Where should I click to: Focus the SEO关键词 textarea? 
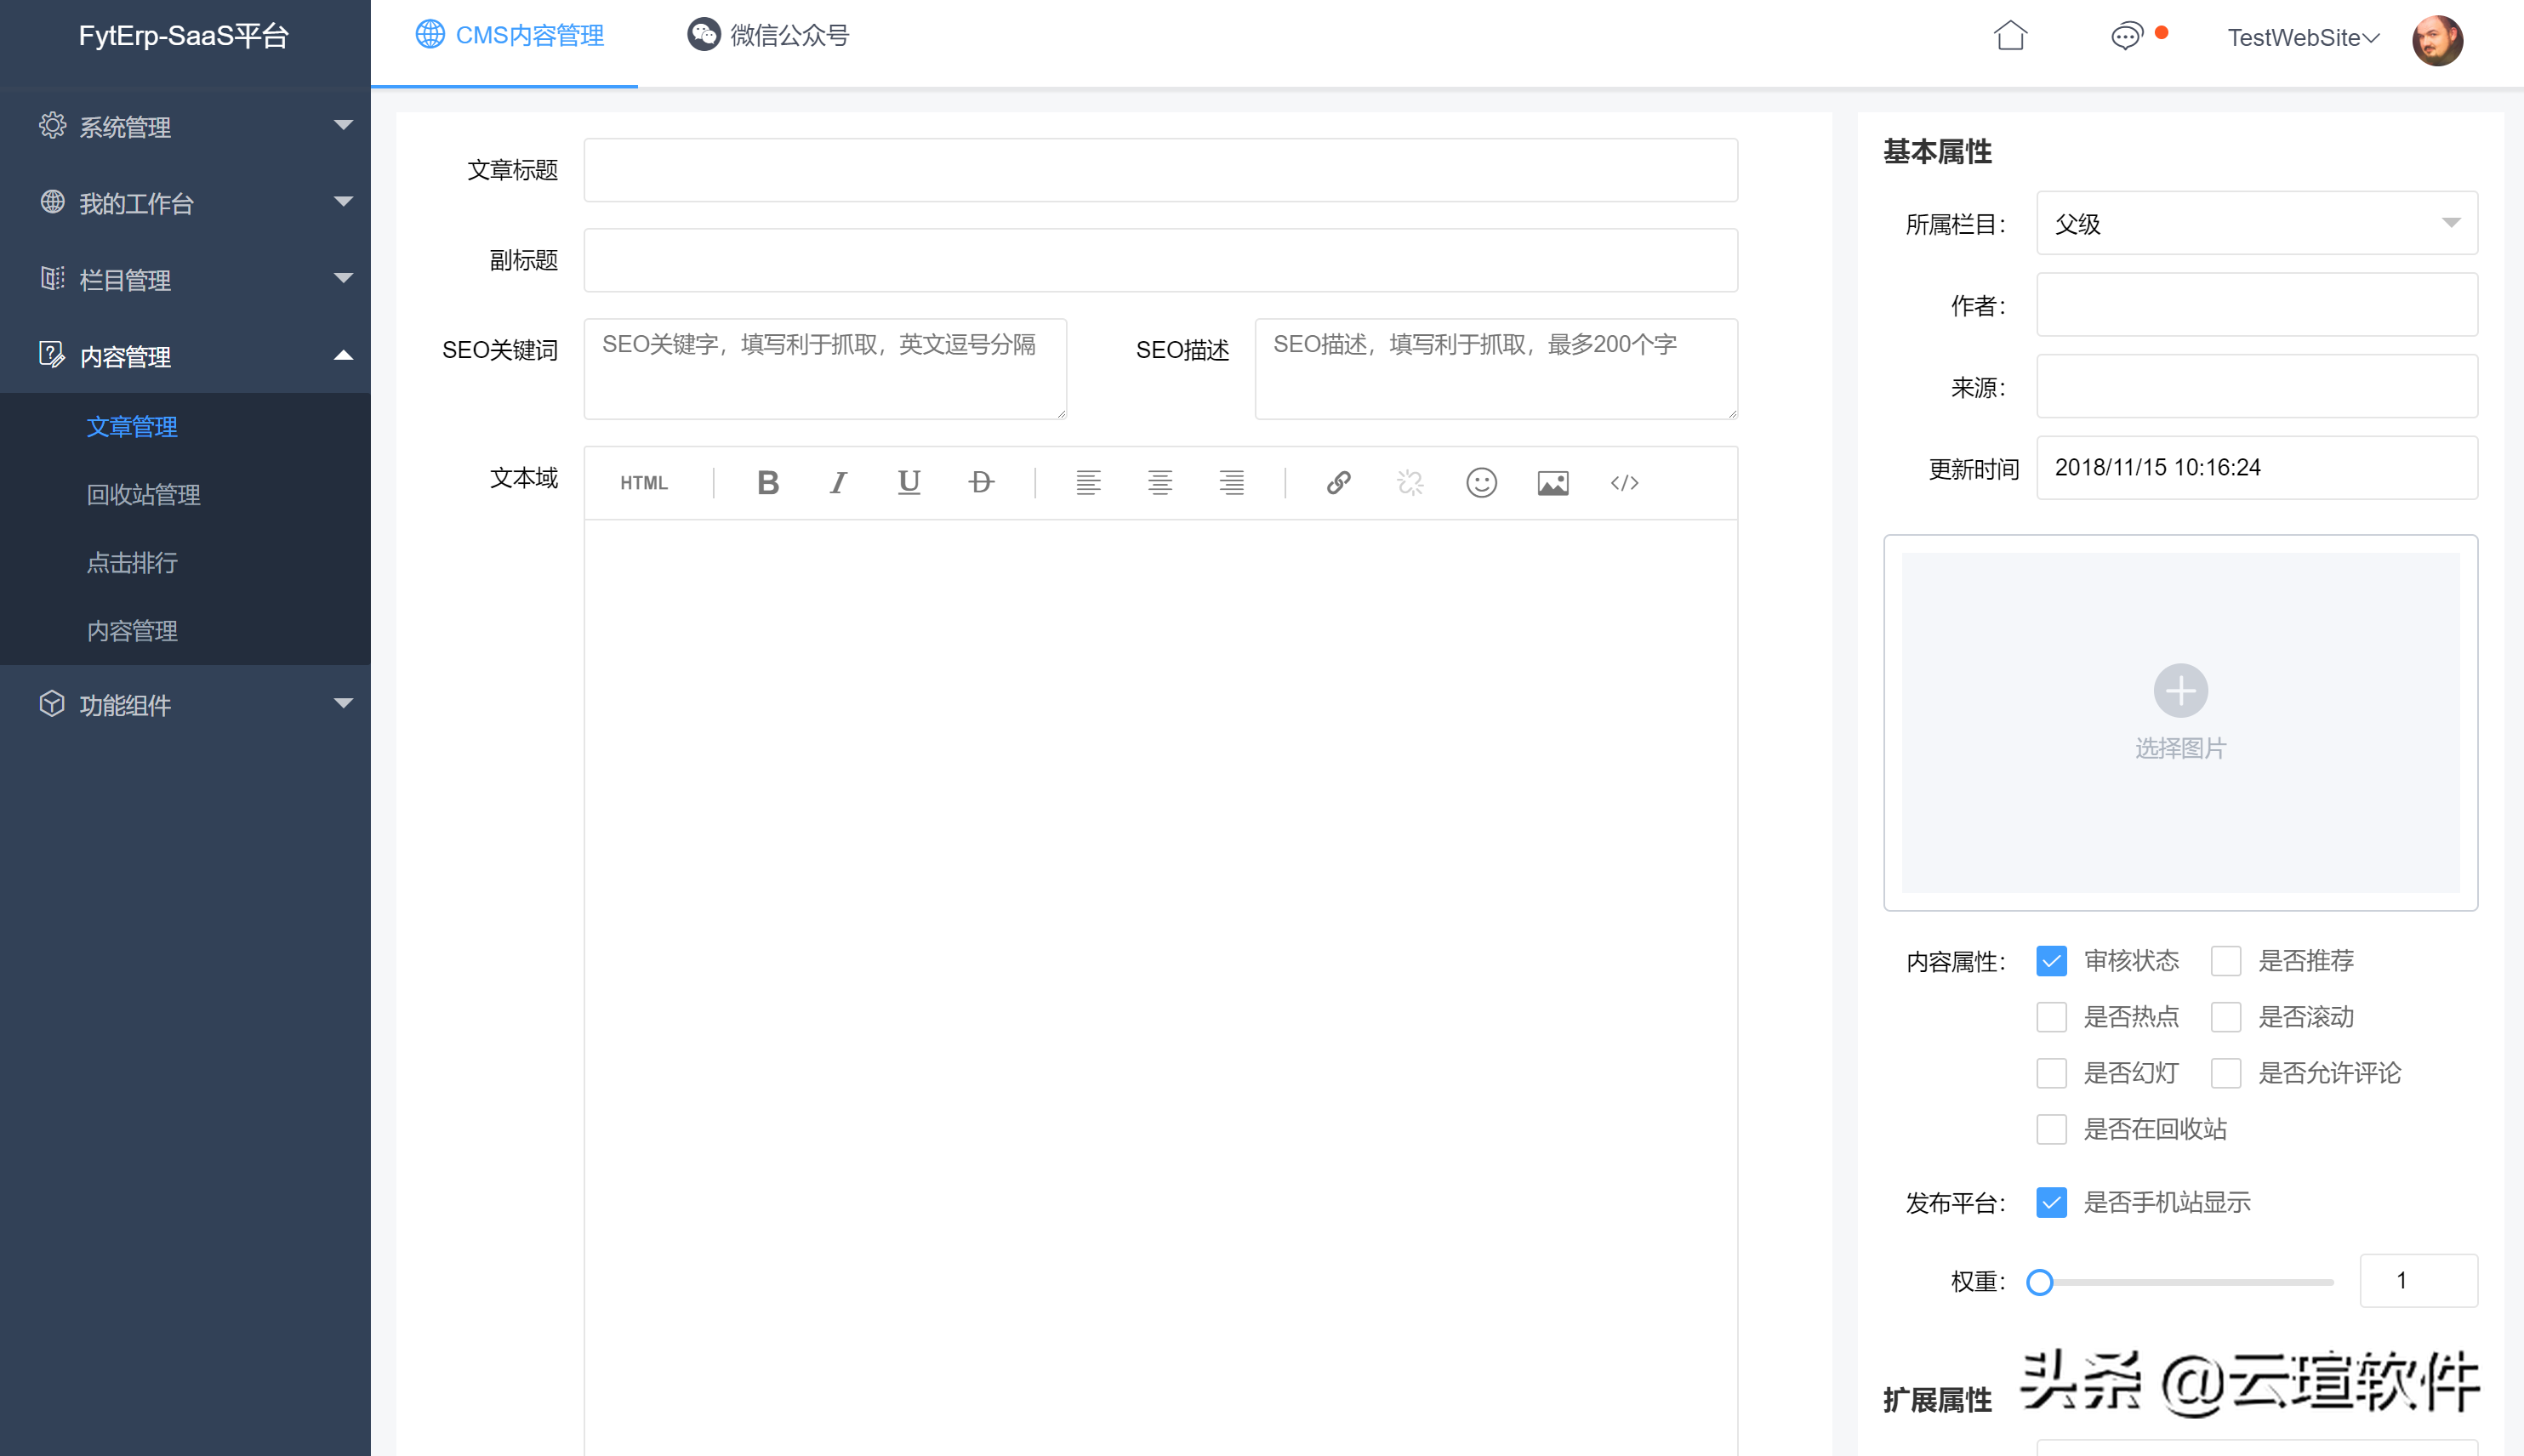(x=825, y=369)
